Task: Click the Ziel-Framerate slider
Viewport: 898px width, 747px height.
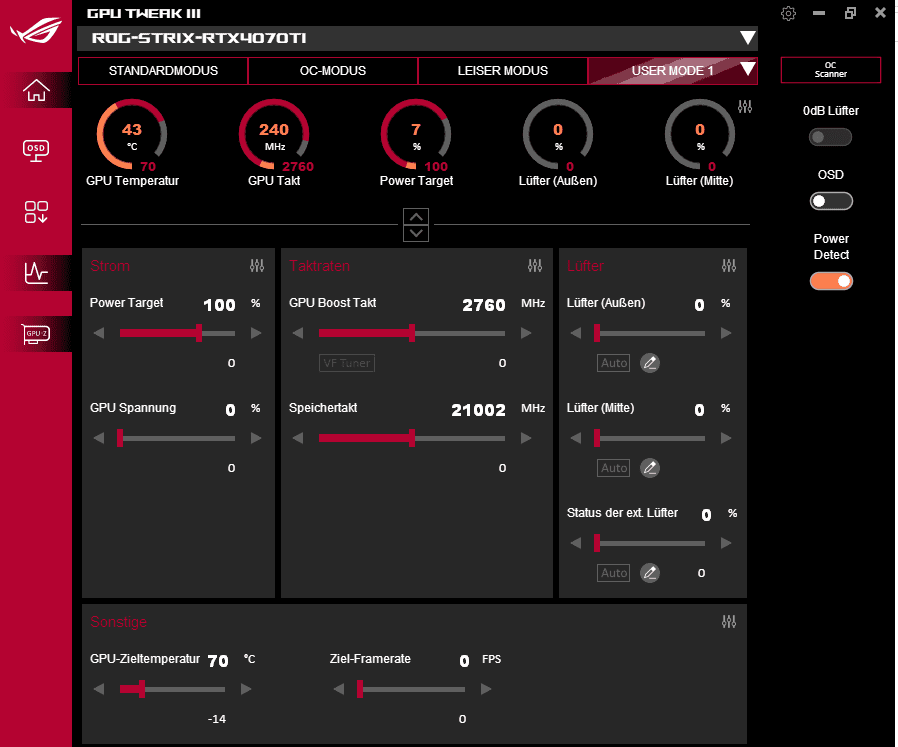Action: tap(411, 689)
